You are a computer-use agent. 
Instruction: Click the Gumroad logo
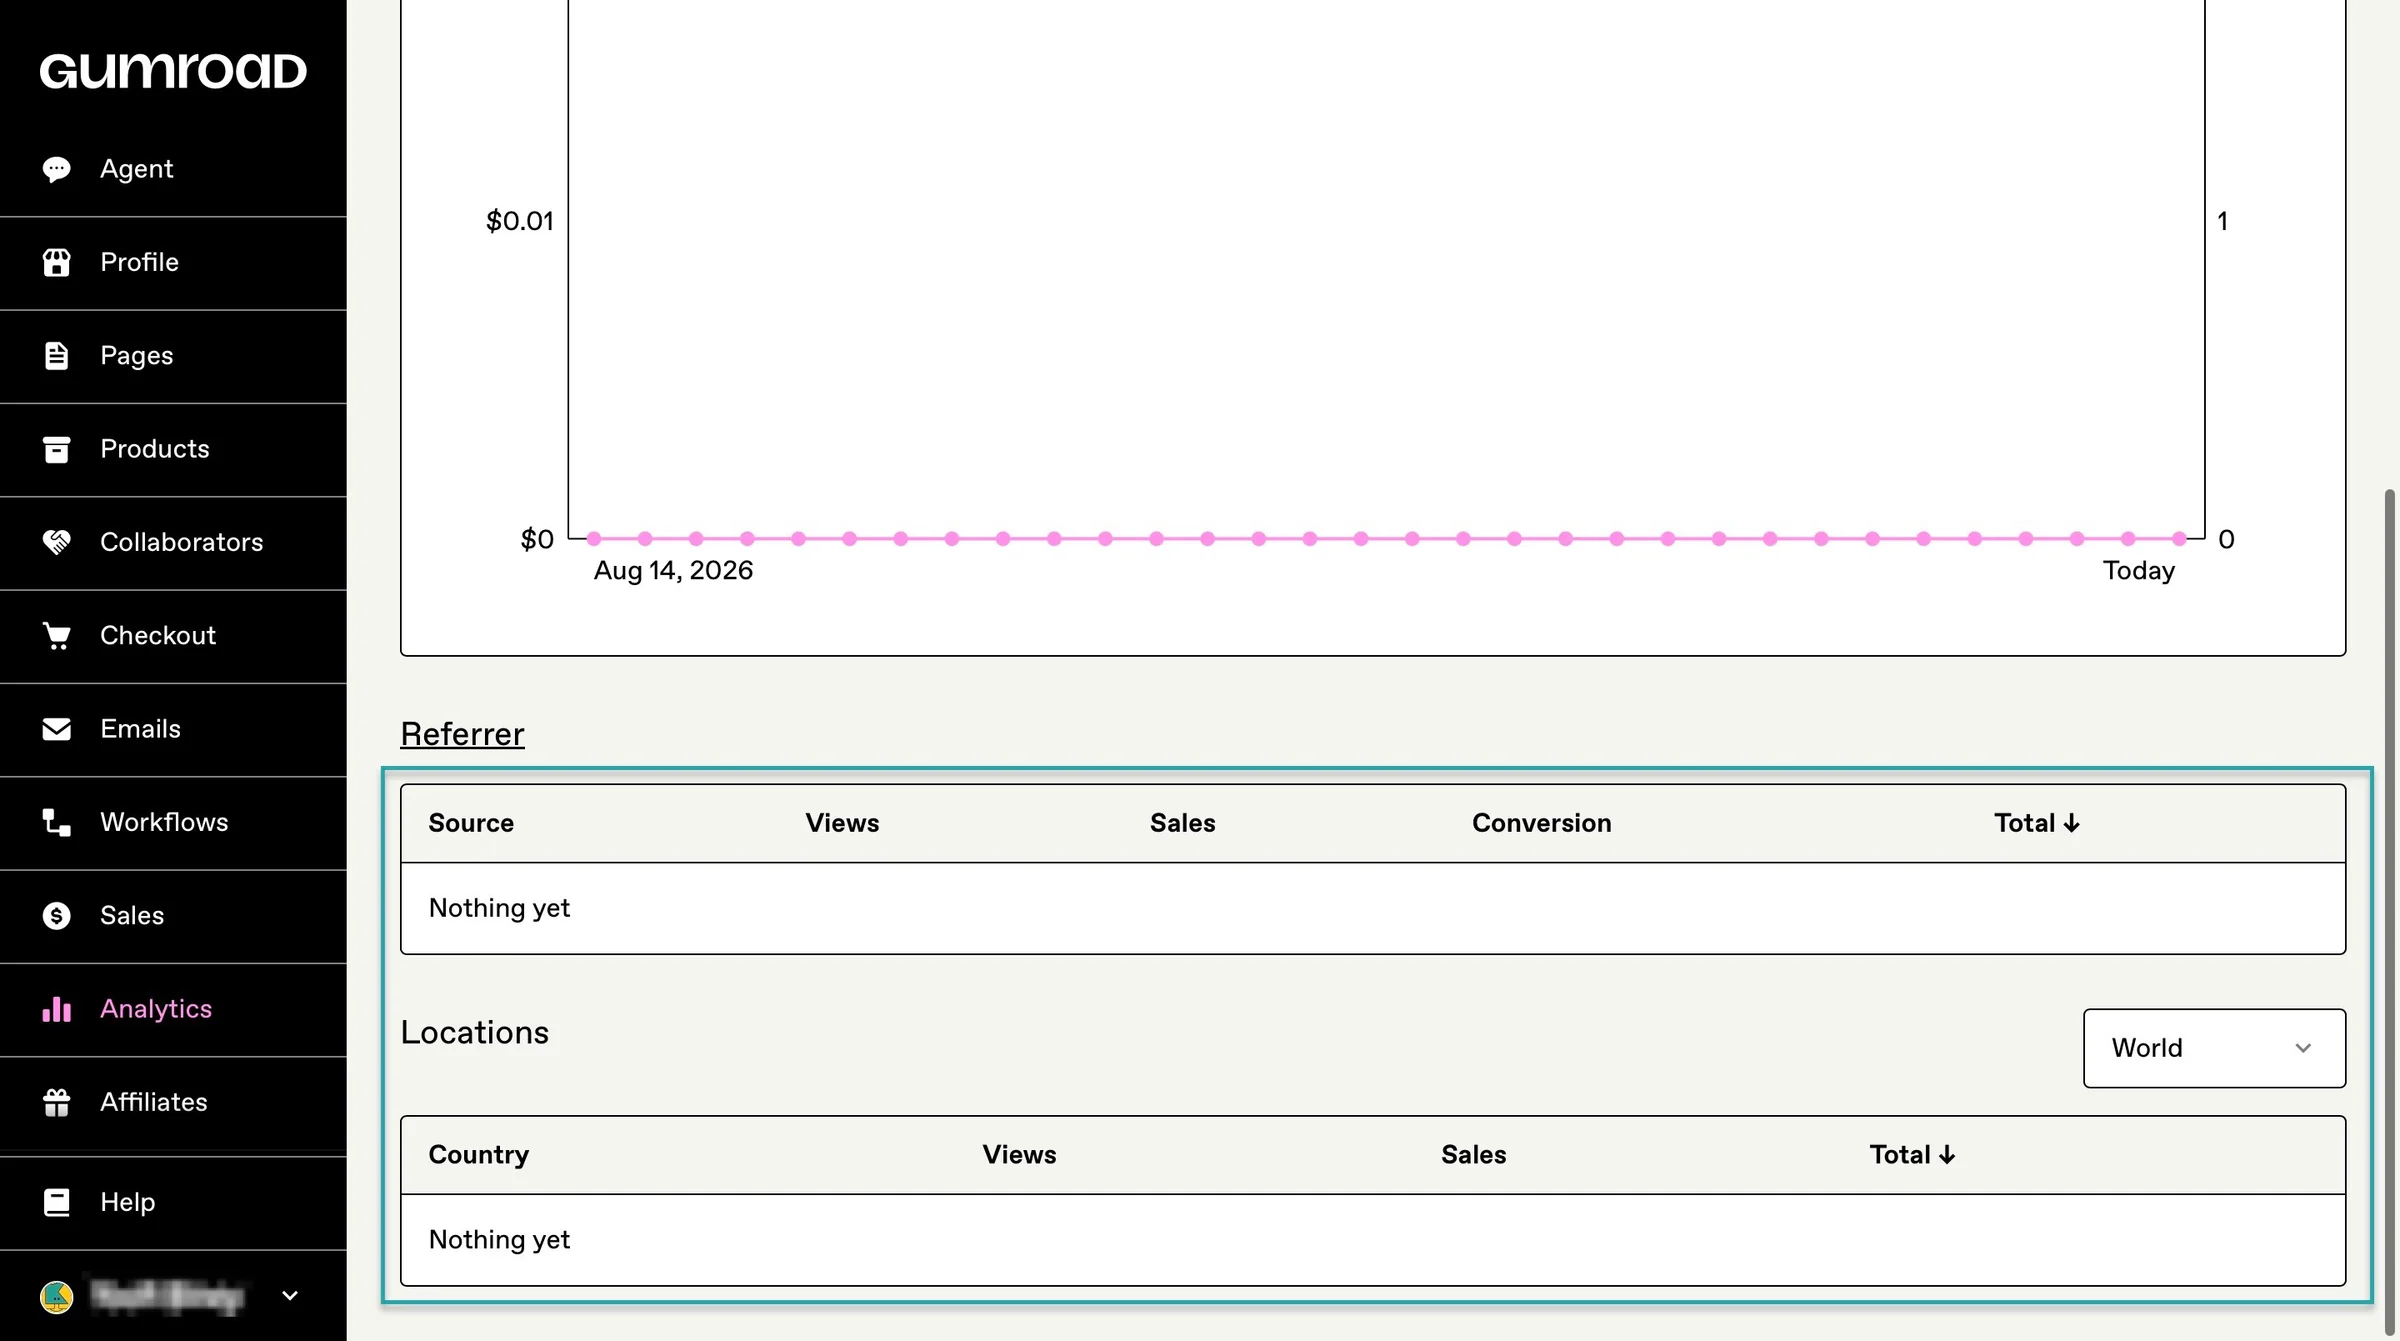173,71
